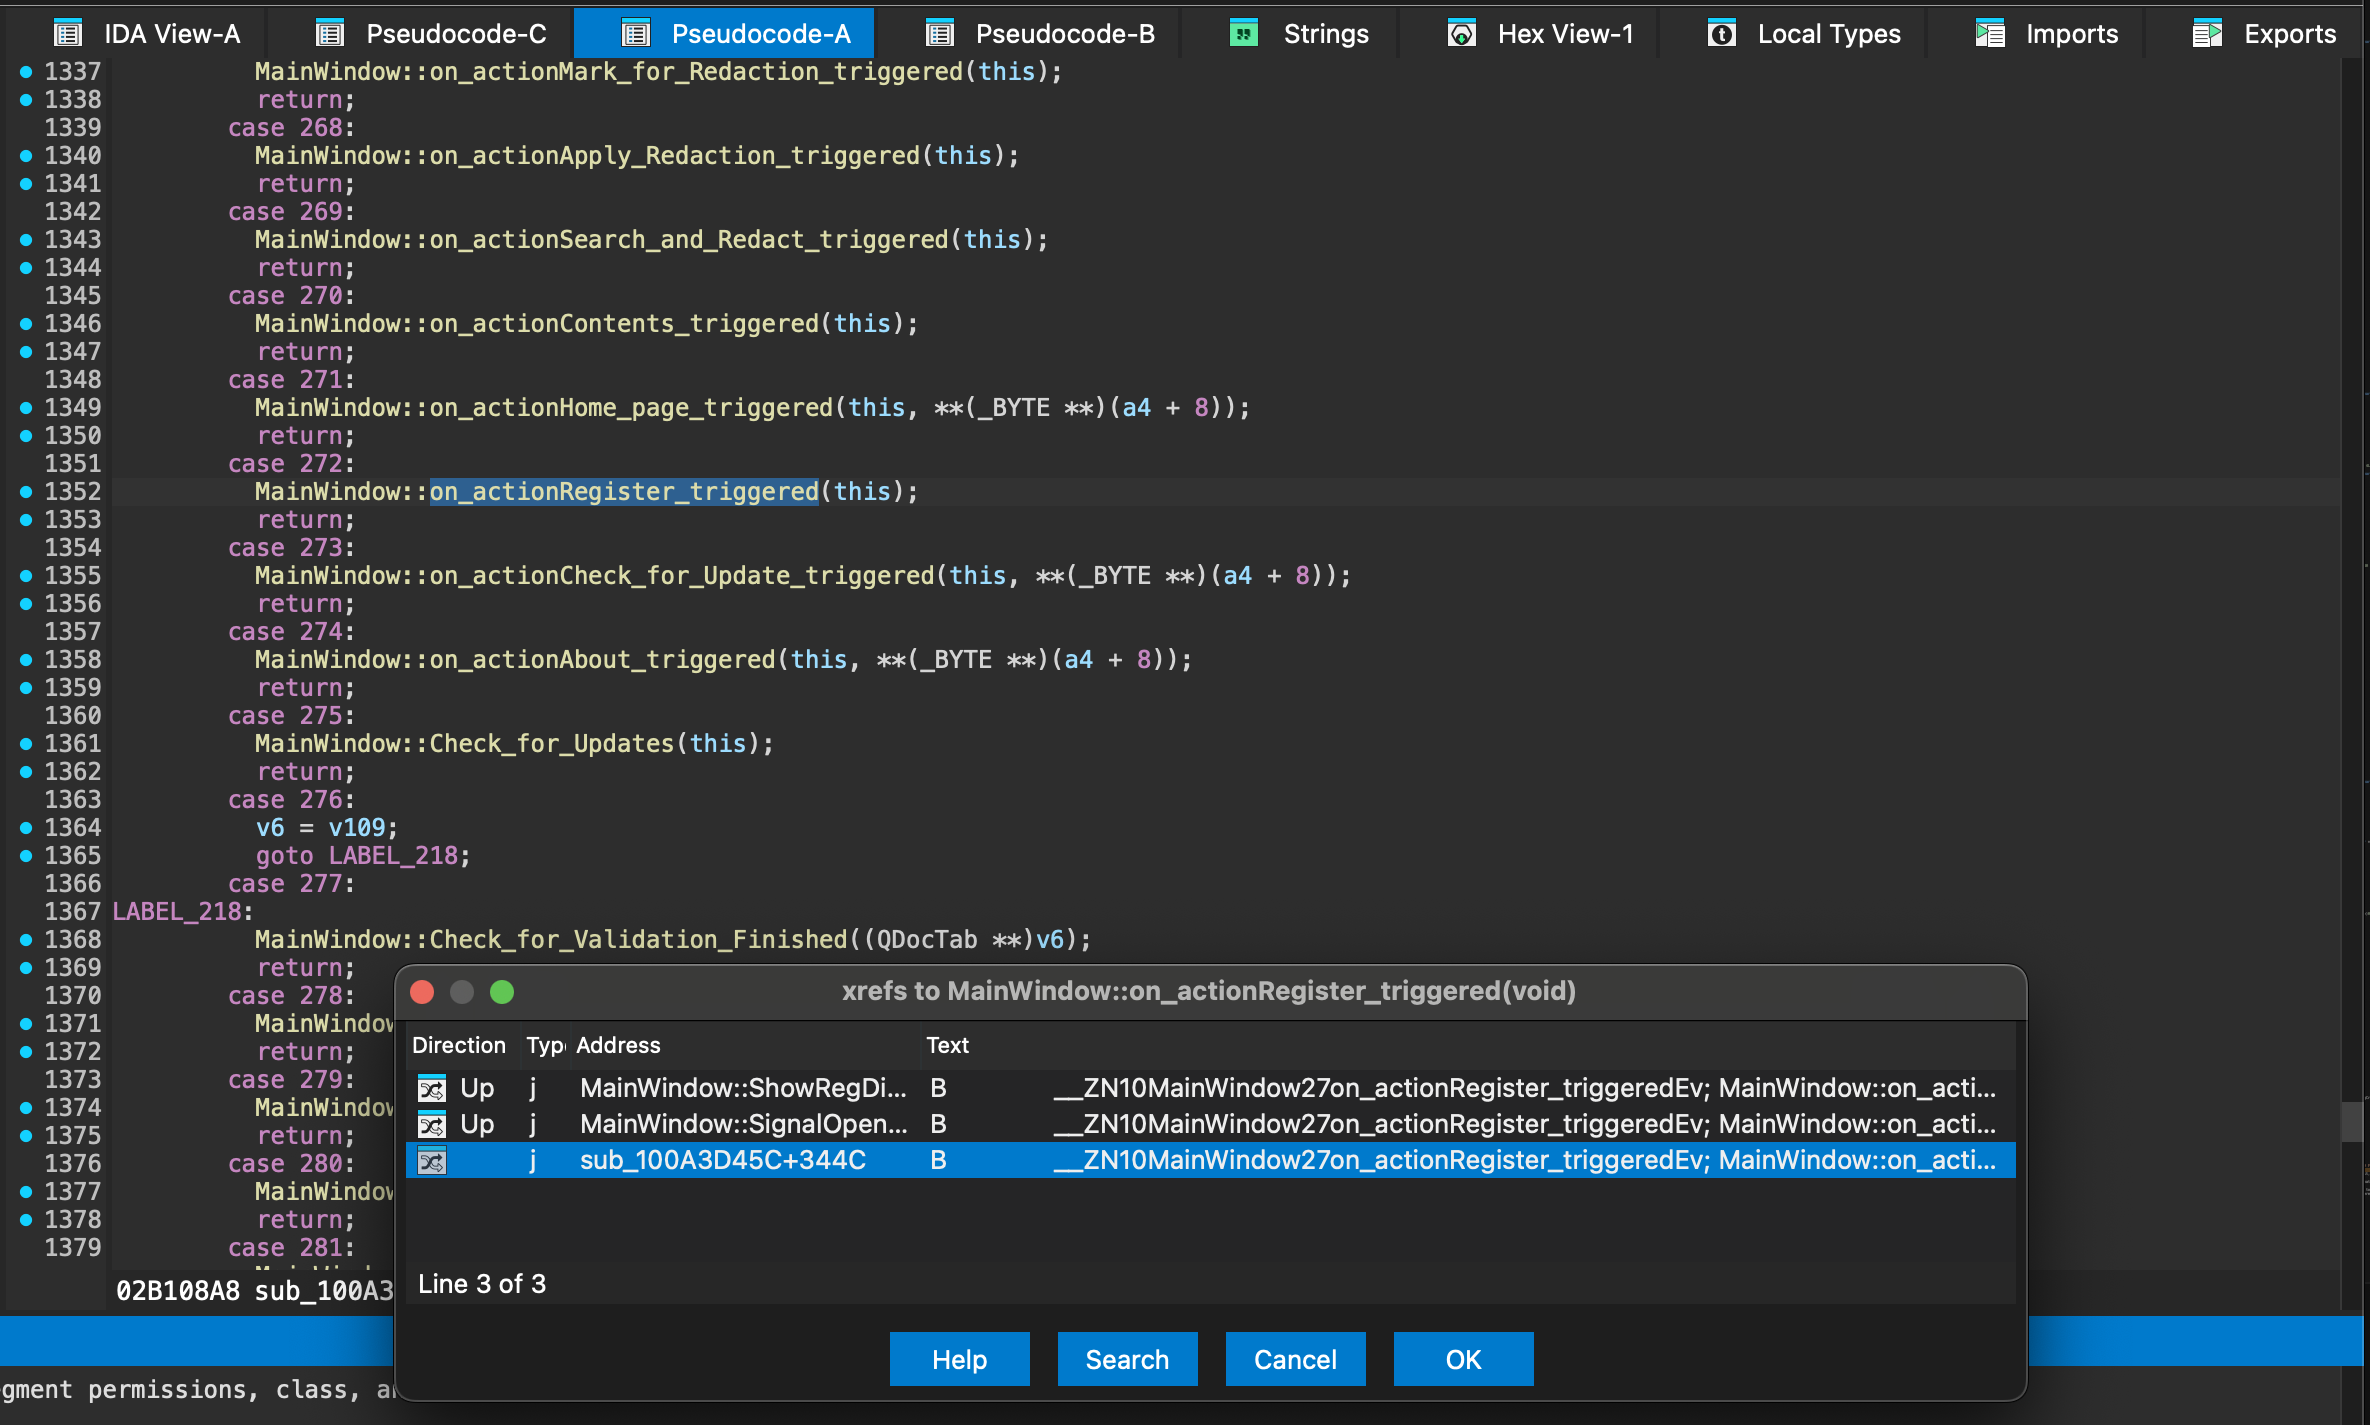Click the Pseudocode-B tab icon

(939, 34)
